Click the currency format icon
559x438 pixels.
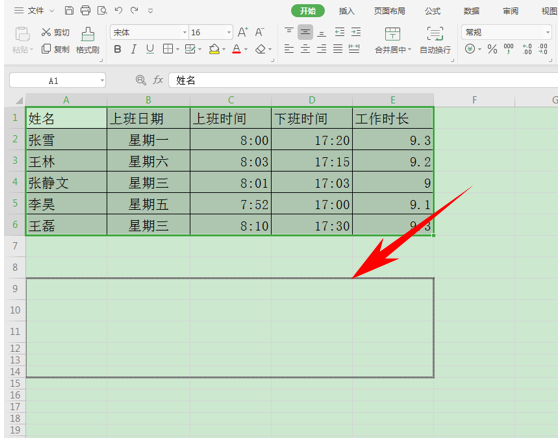click(470, 49)
